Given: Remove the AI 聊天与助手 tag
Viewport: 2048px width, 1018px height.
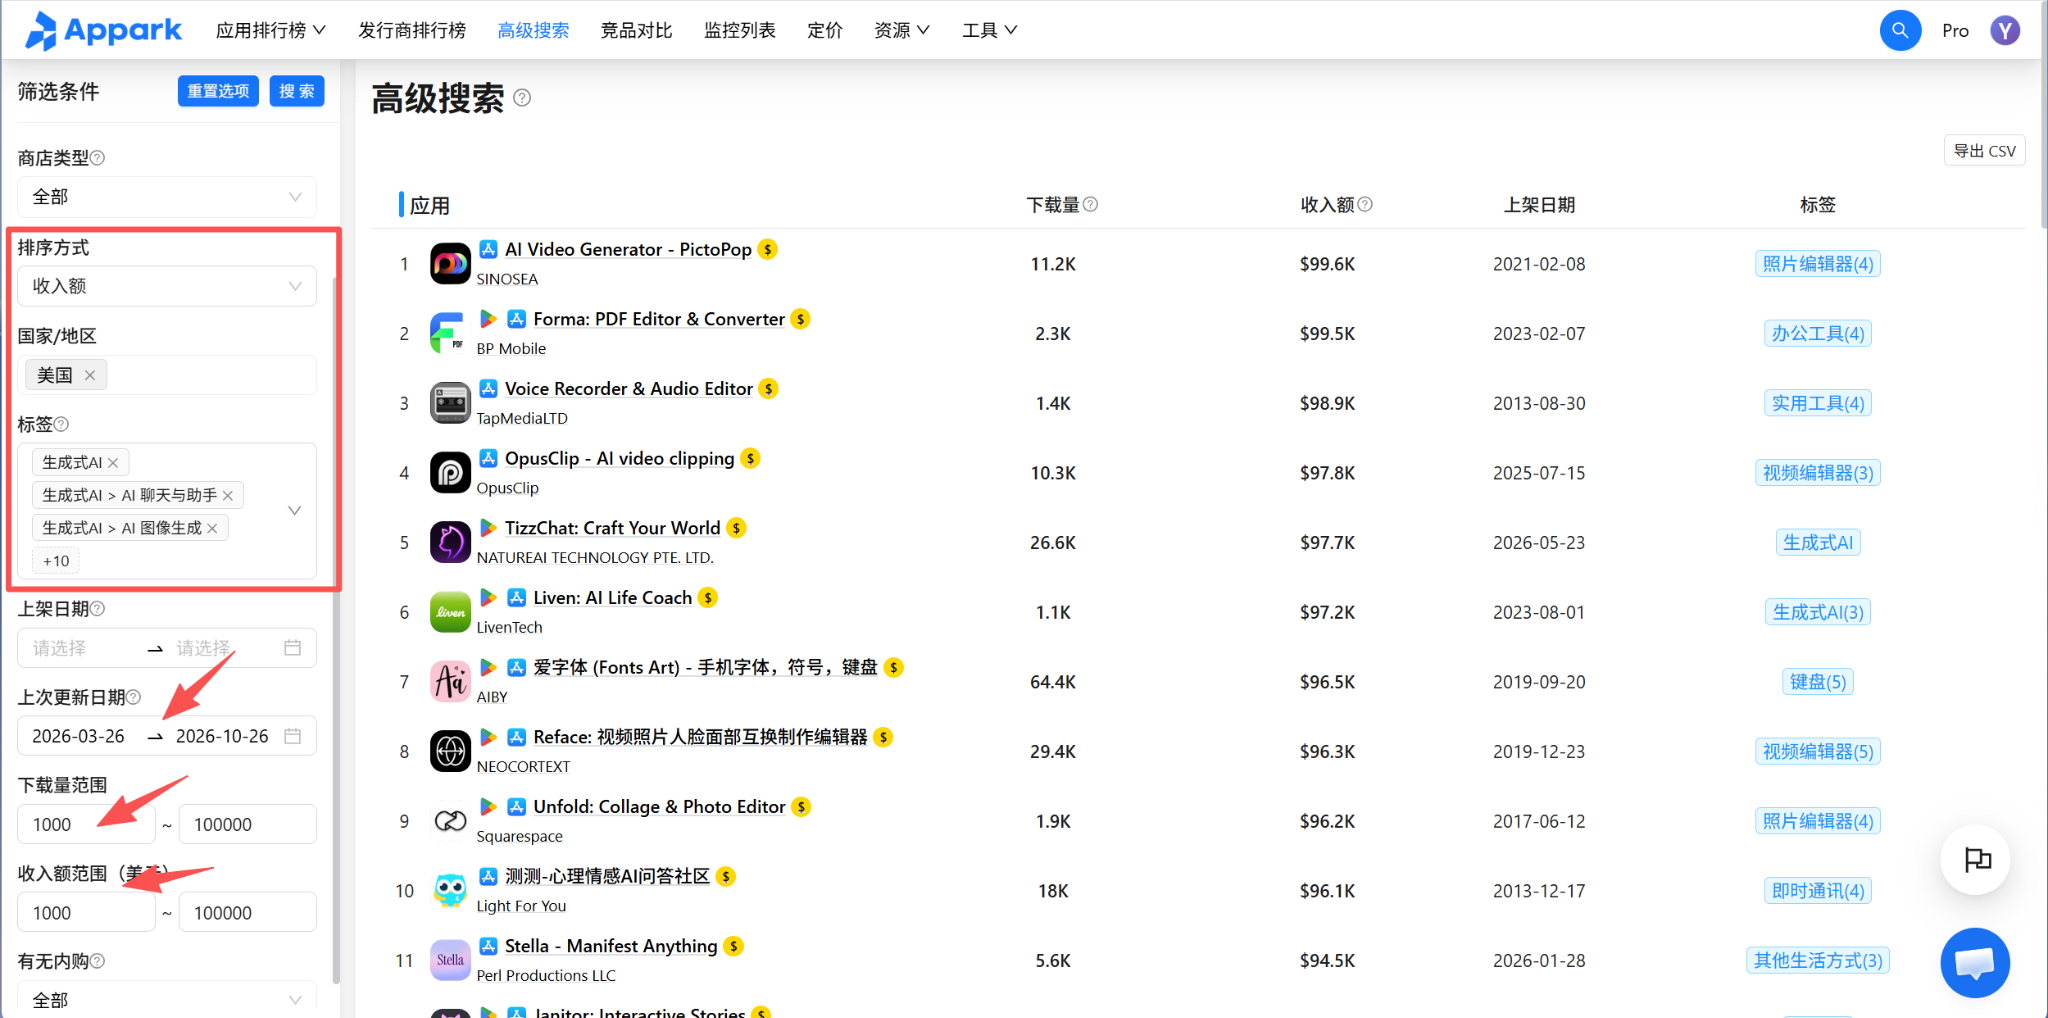Looking at the screenshot, I should (228, 495).
